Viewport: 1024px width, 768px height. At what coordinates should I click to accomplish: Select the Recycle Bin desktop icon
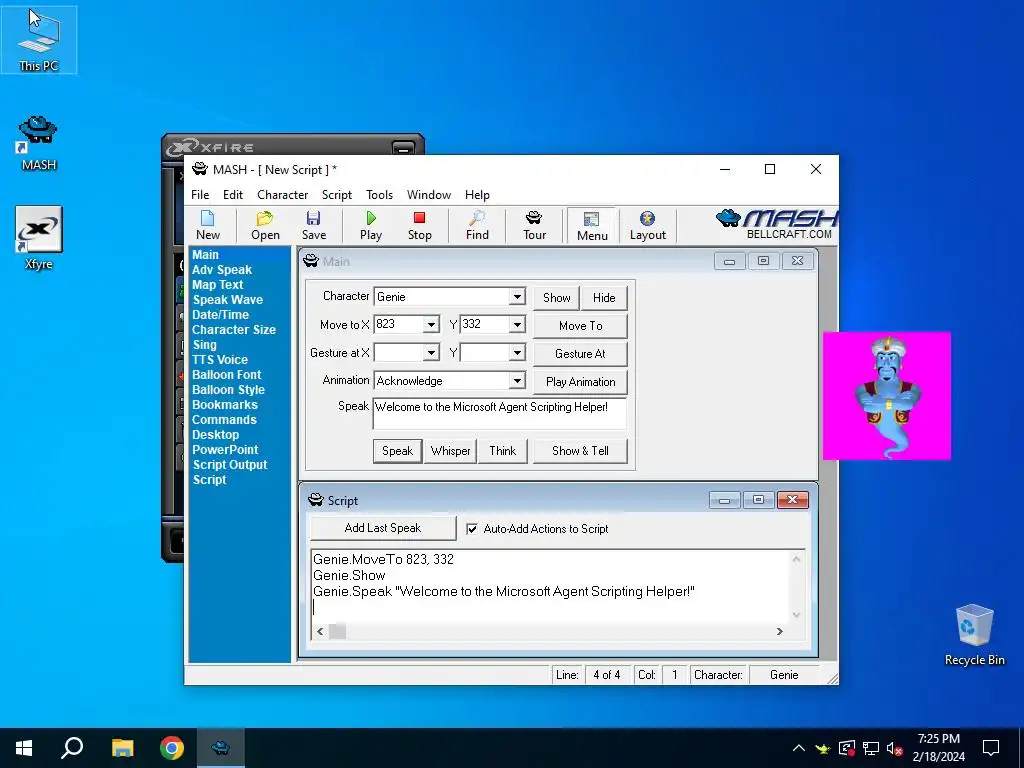pyautogui.click(x=974, y=635)
